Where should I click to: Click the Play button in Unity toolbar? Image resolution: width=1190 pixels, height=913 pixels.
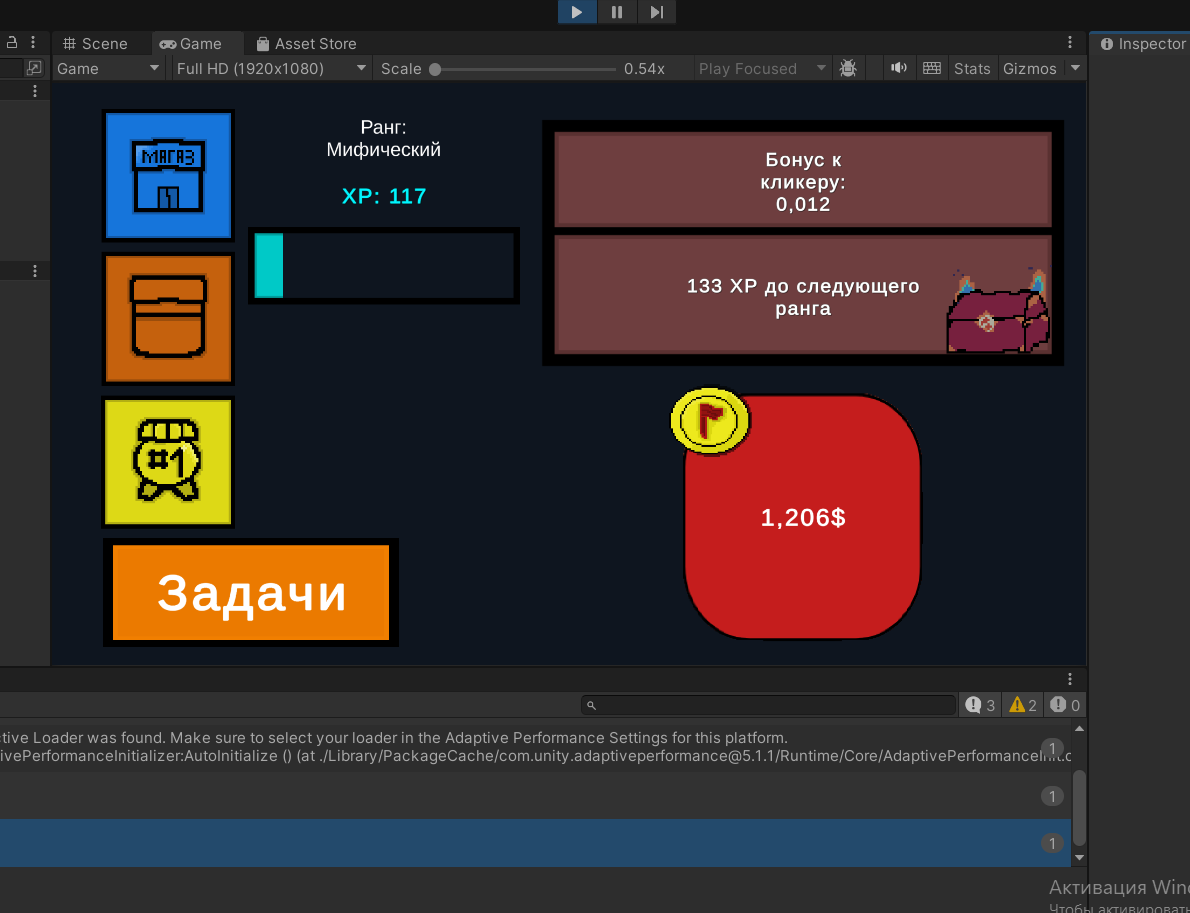click(578, 12)
